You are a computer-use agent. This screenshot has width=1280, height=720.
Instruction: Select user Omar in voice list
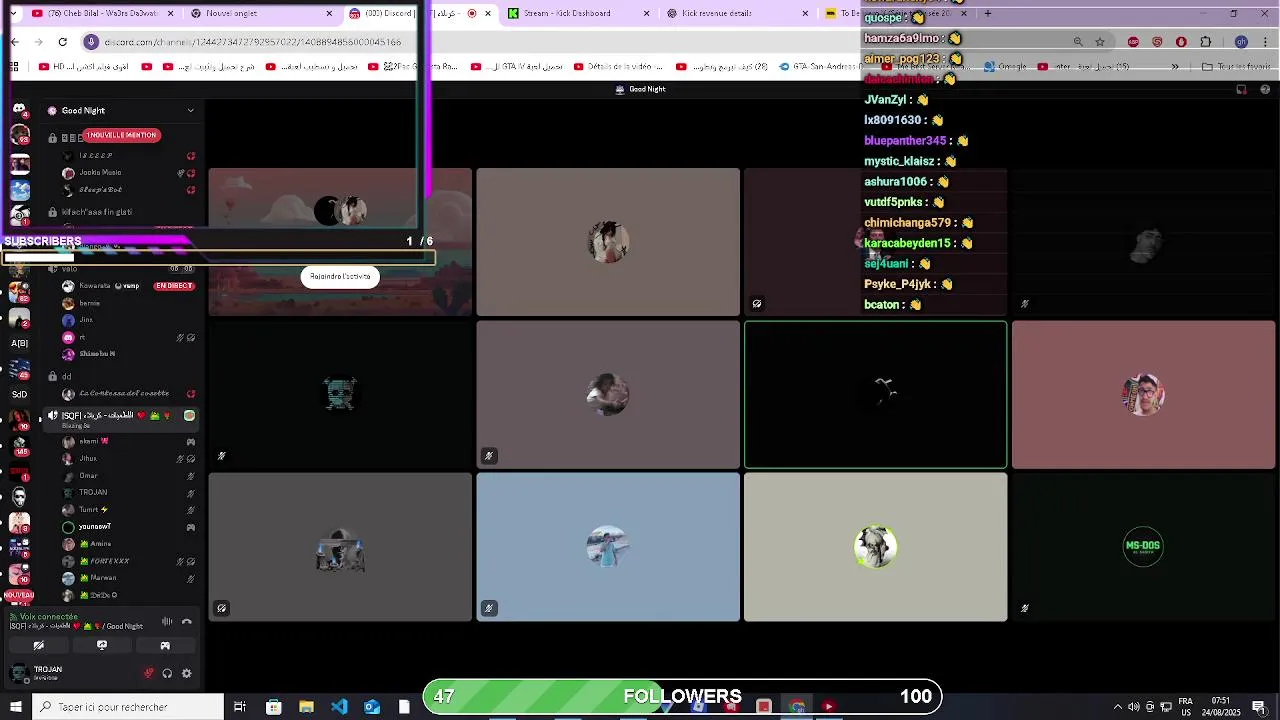(88, 476)
